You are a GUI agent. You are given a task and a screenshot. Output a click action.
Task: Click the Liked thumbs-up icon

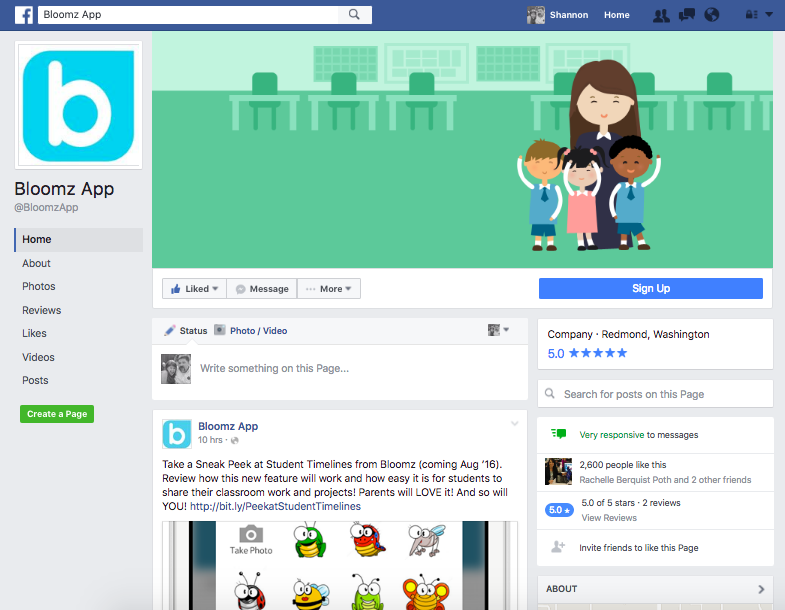click(x=175, y=288)
